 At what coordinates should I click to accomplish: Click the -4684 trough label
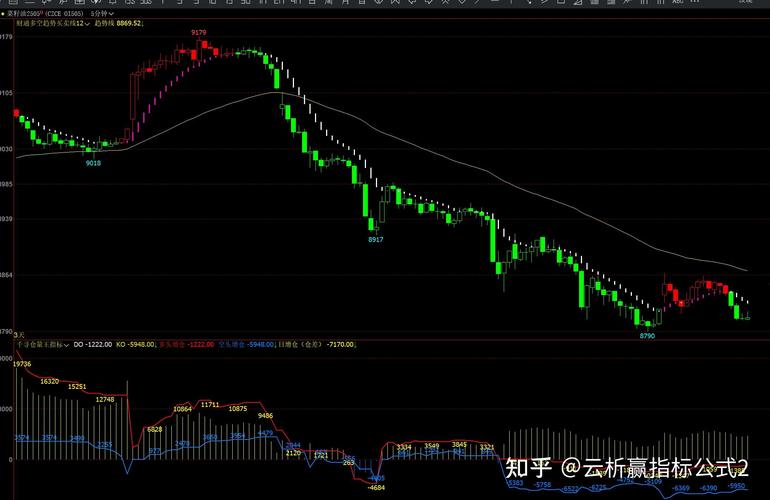[376, 487]
